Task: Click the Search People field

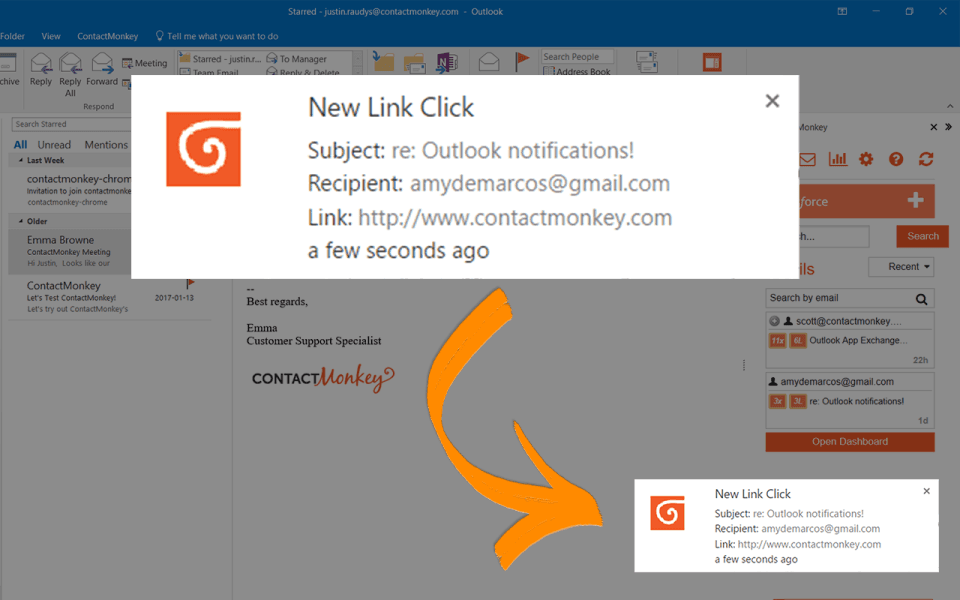Action: [577, 56]
